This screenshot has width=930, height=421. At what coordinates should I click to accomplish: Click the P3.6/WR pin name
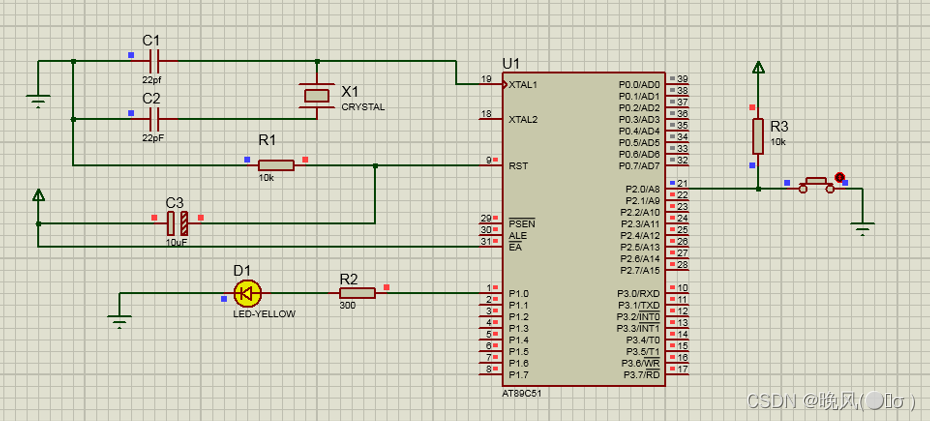click(641, 363)
